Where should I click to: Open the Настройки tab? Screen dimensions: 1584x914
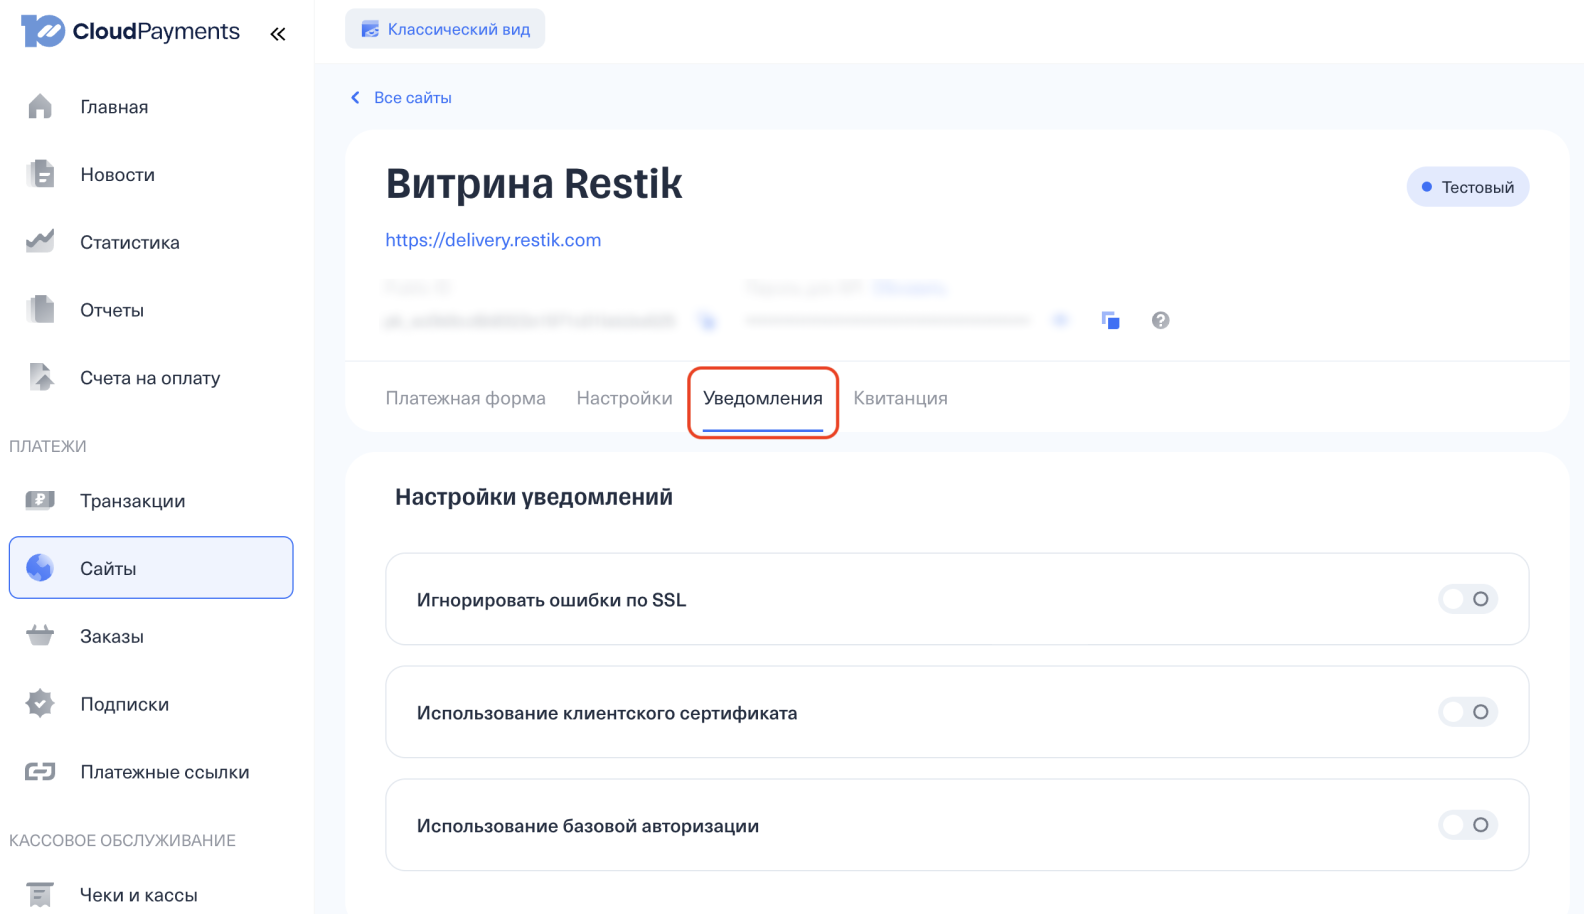tap(624, 398)
